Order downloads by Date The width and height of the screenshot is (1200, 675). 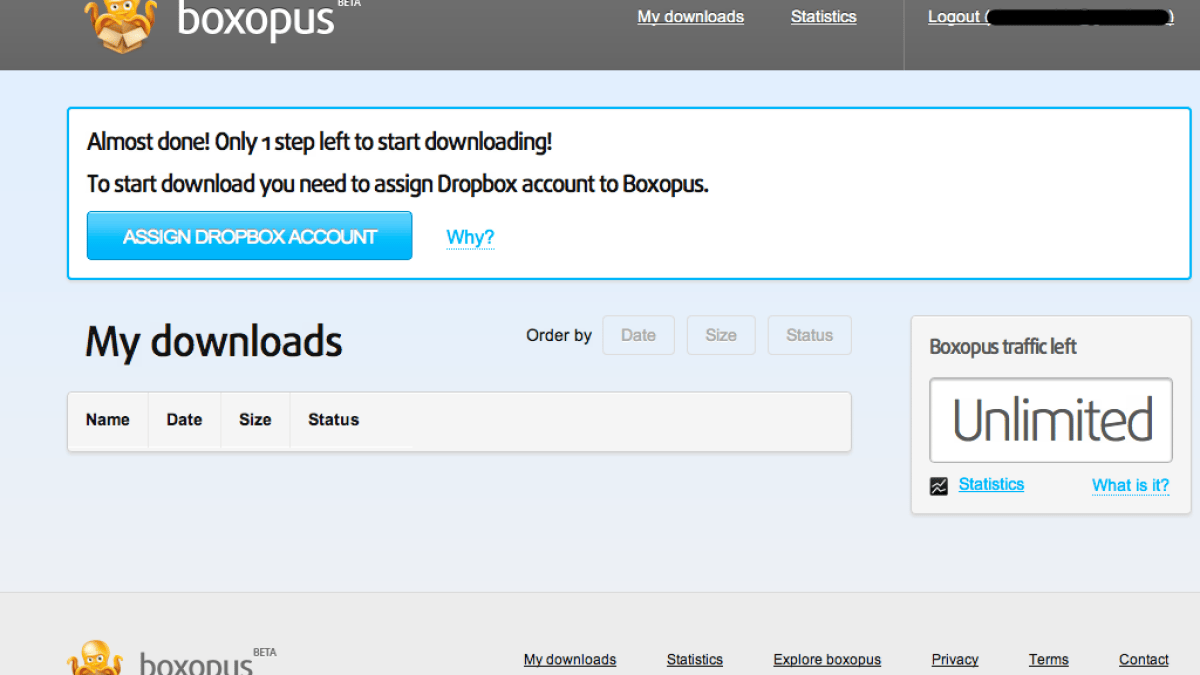638,335
